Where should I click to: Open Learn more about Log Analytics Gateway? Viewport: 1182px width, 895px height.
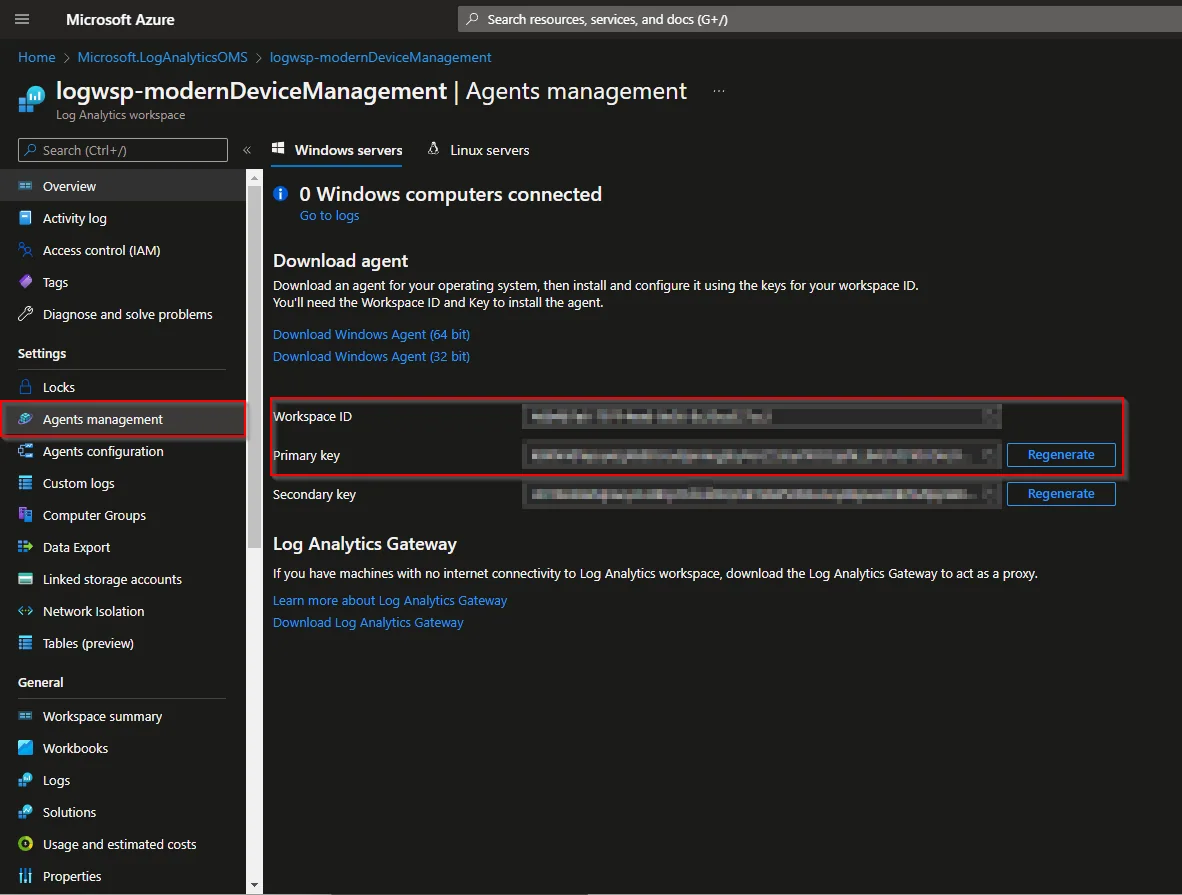tap(390, 600)
